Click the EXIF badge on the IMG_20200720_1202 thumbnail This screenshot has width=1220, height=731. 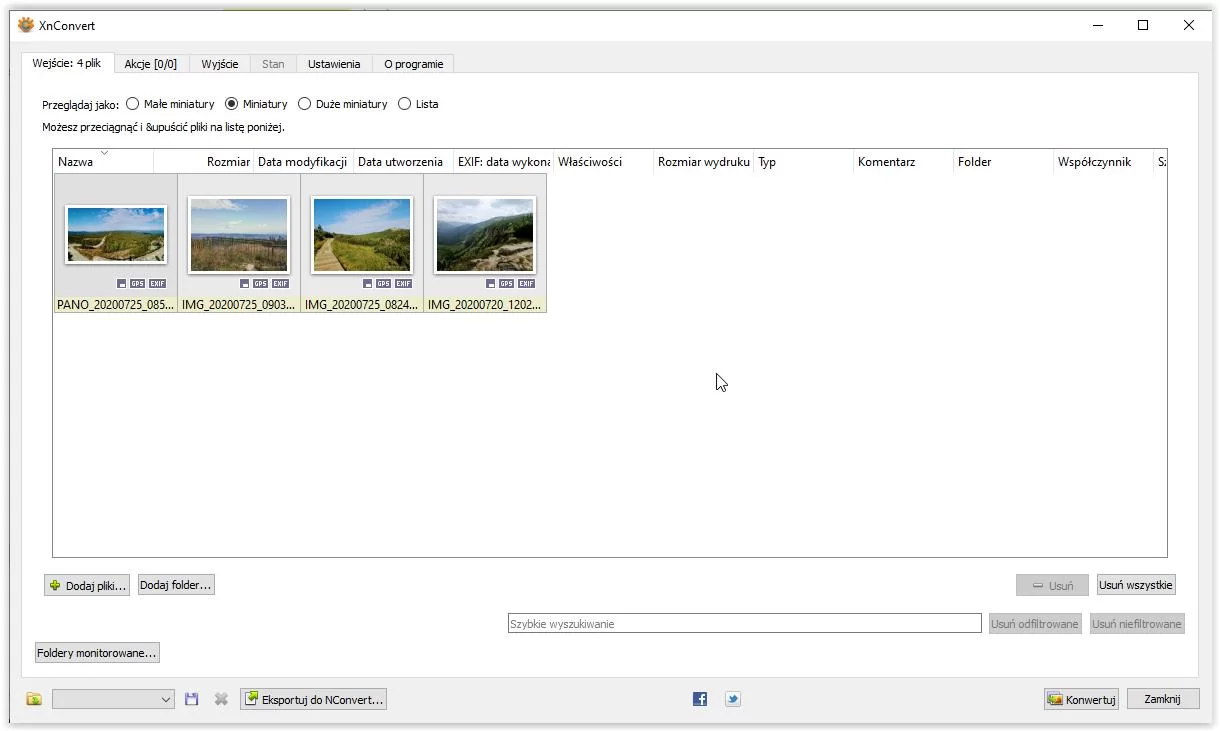tap(526, 284)
